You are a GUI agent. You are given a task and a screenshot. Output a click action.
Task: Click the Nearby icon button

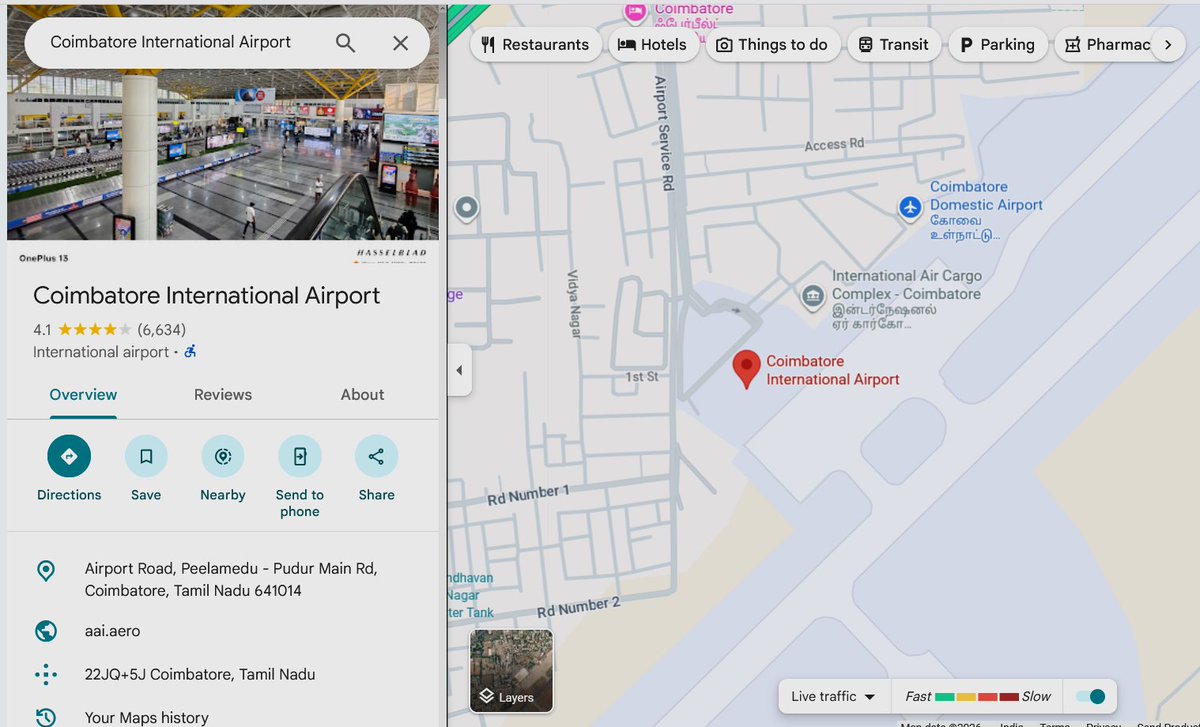coord(223,456)
